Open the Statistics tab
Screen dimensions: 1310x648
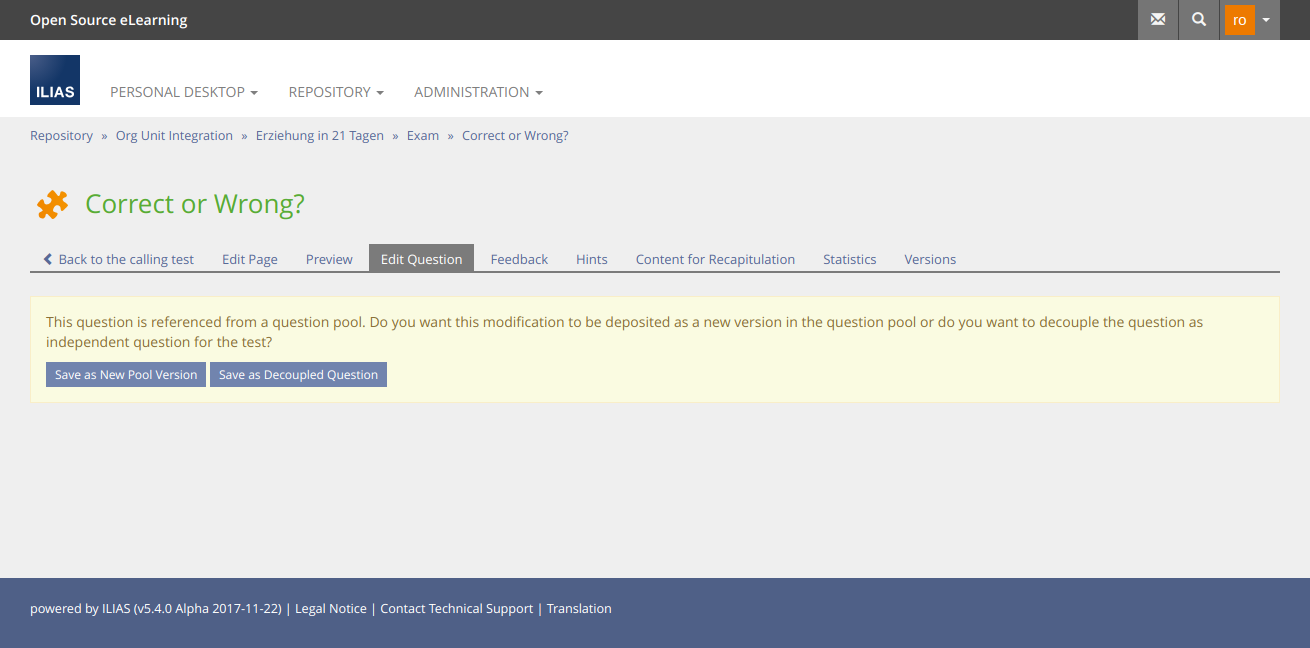[849, 259]
